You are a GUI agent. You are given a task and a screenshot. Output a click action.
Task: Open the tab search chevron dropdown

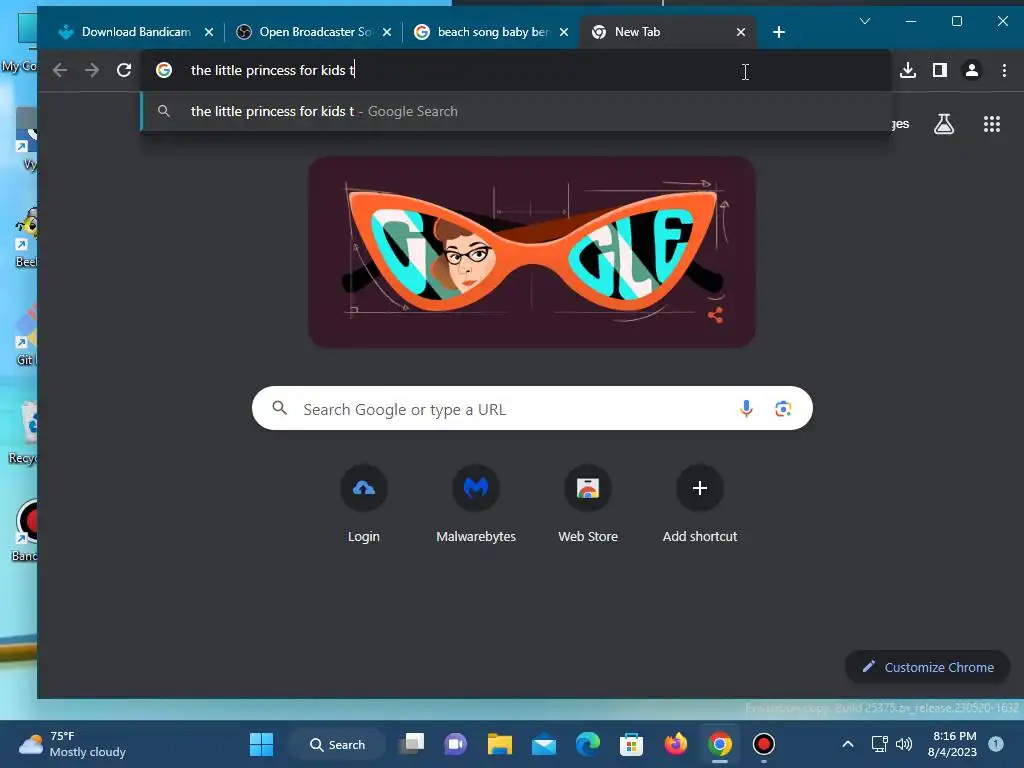coord(865,21)
